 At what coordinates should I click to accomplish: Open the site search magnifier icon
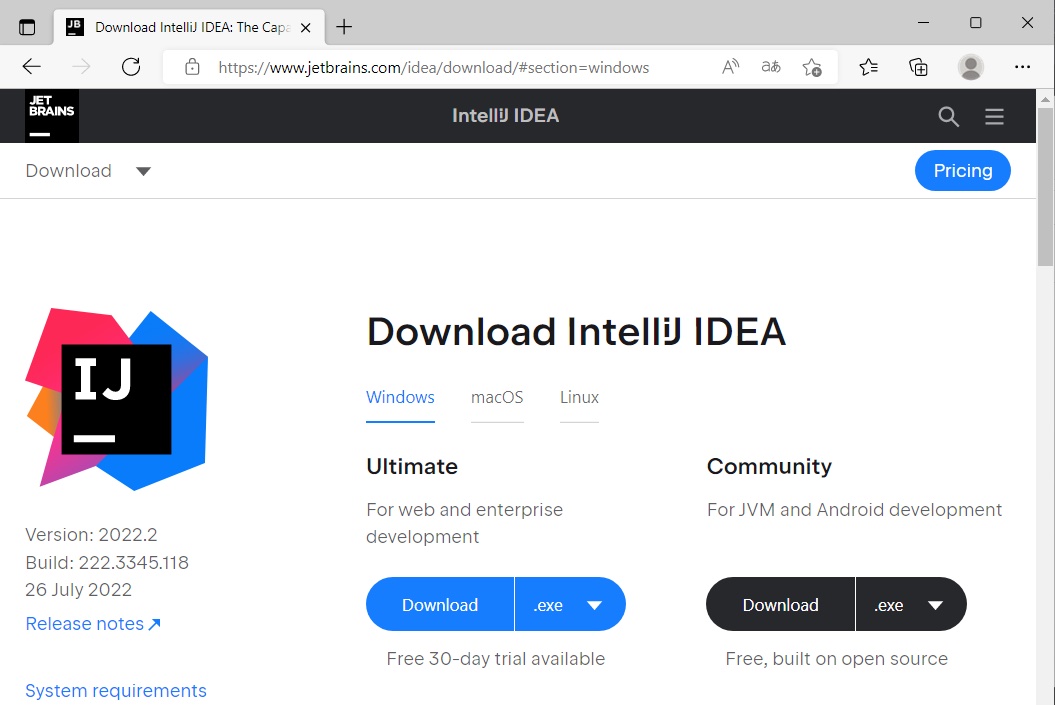[948, 117]
